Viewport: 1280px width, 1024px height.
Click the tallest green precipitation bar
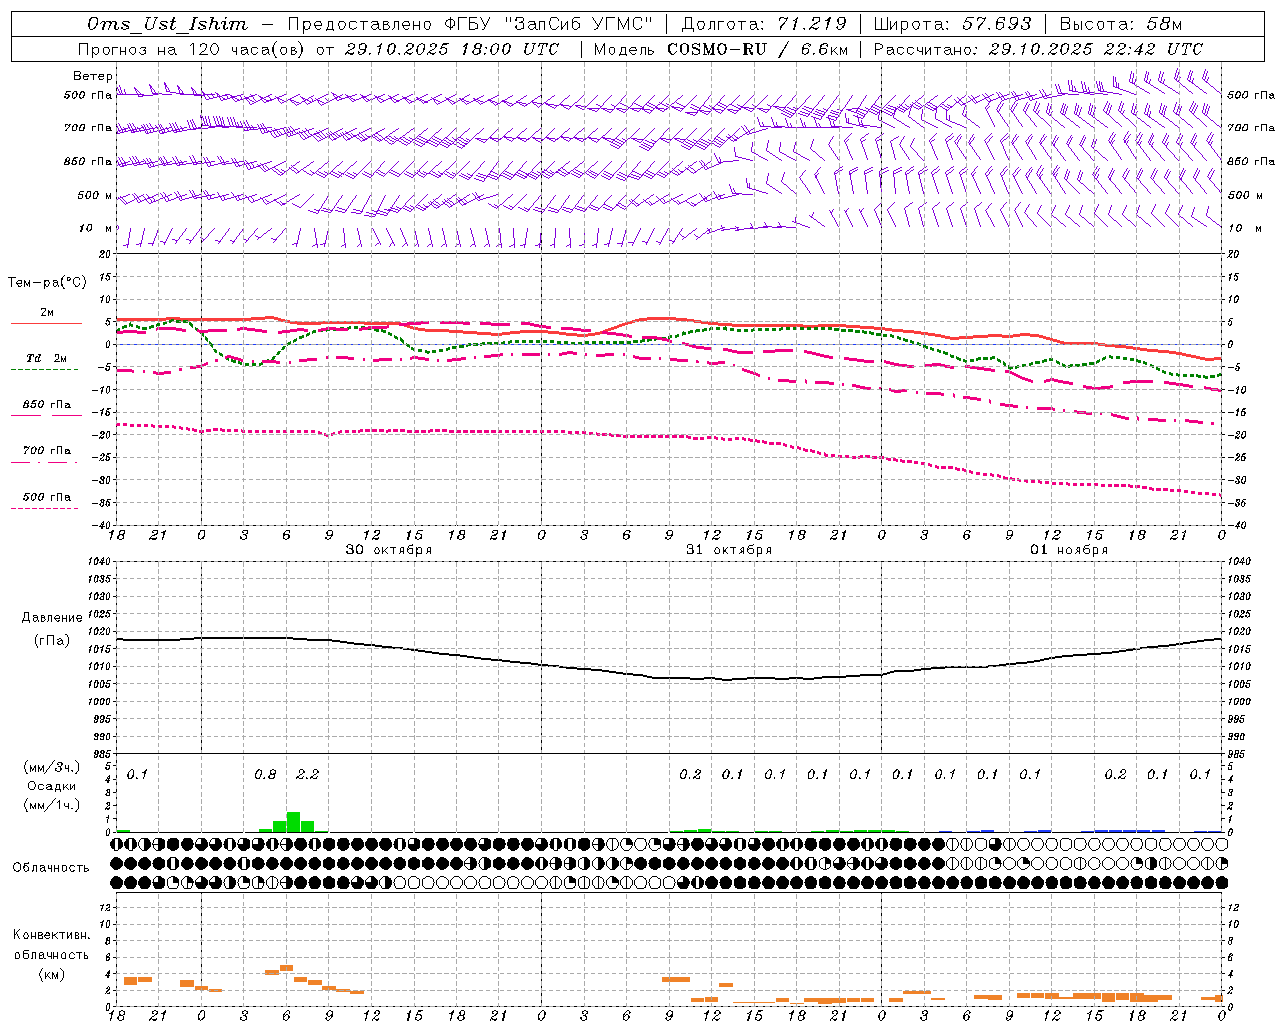tap(294, 822)
